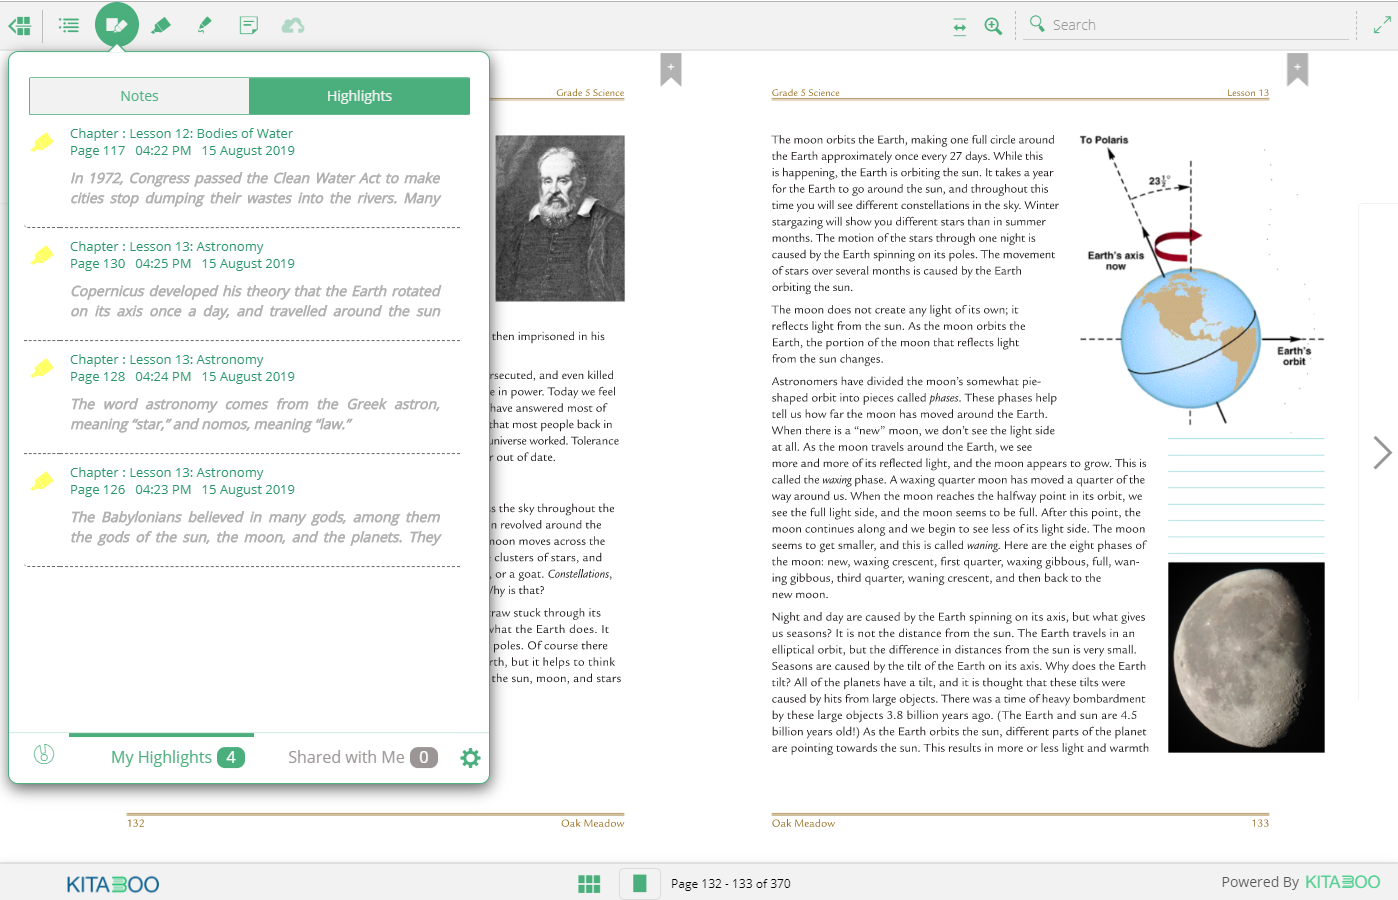Image resolution: width=1398 pixels, height=900 pixels.
Task: Open the sticky note tool
Action: (249, 25)
